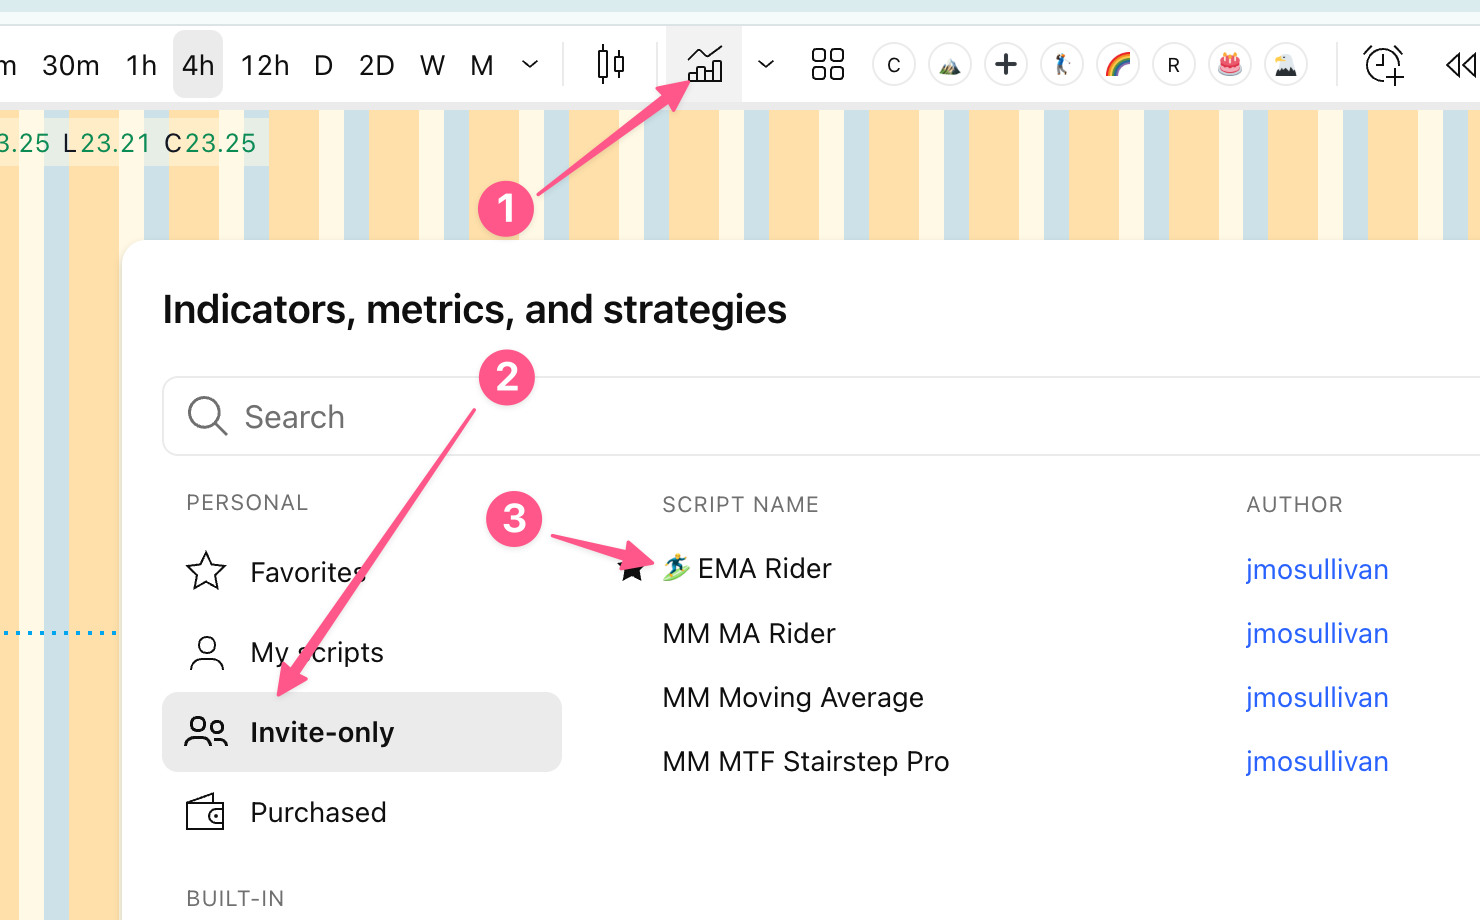Click the candlestick chart type icon

coord(610,65)
